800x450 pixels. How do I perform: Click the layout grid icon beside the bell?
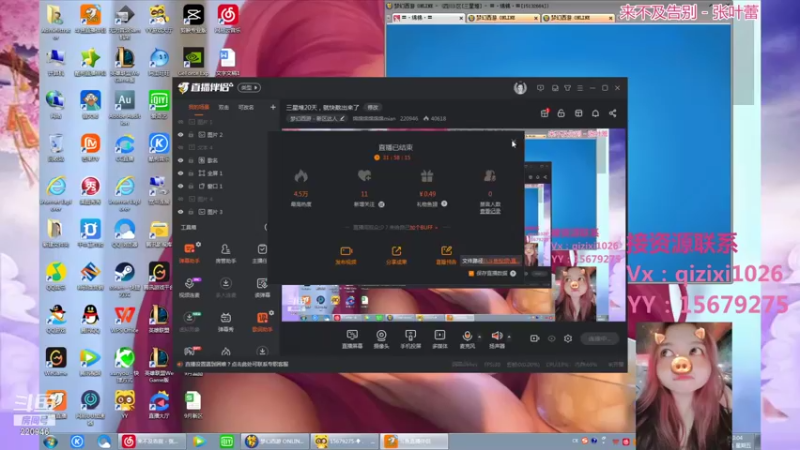579,113
